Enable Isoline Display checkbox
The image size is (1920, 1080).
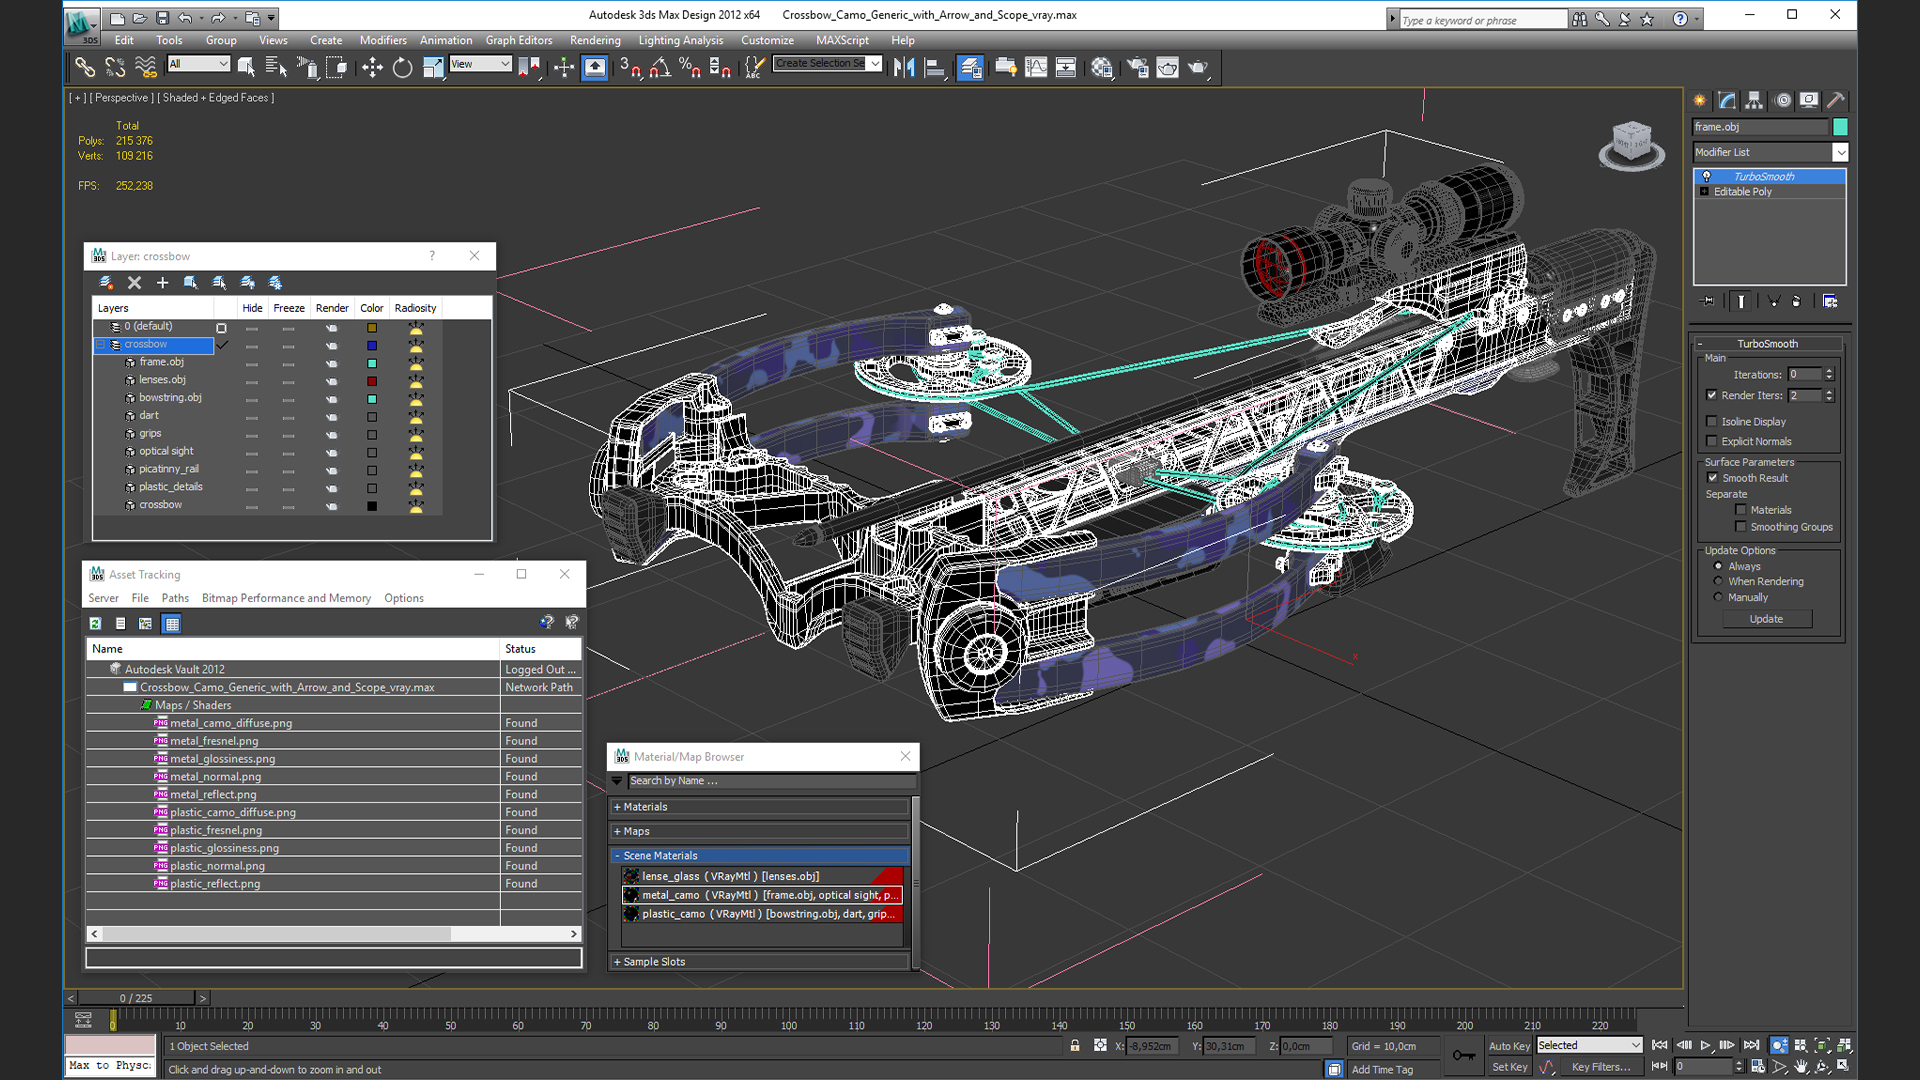click(x=1712, y=422)
